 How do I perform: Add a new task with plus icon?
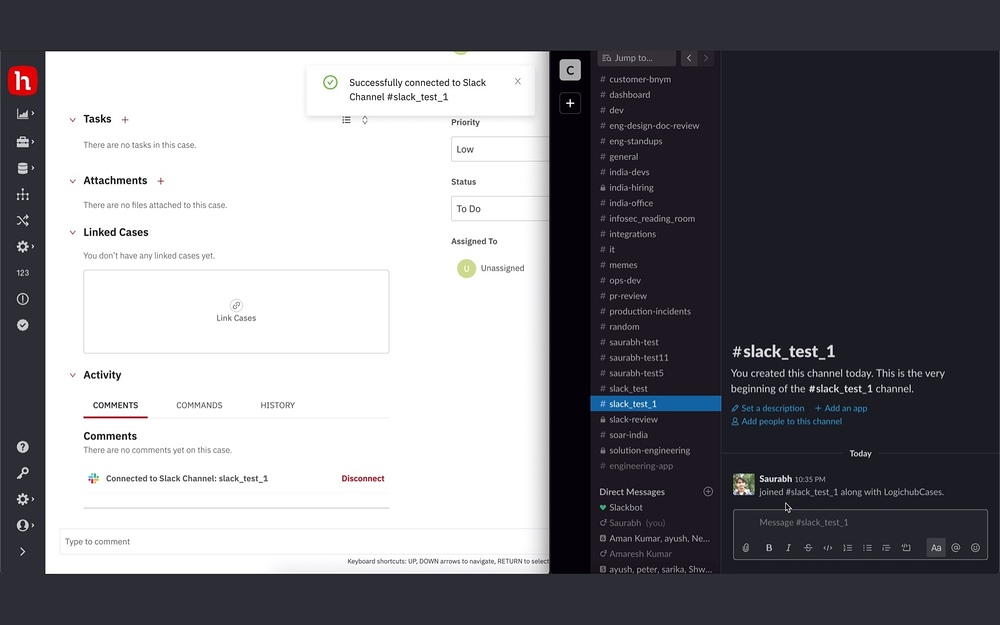click(x=125, y=120)
